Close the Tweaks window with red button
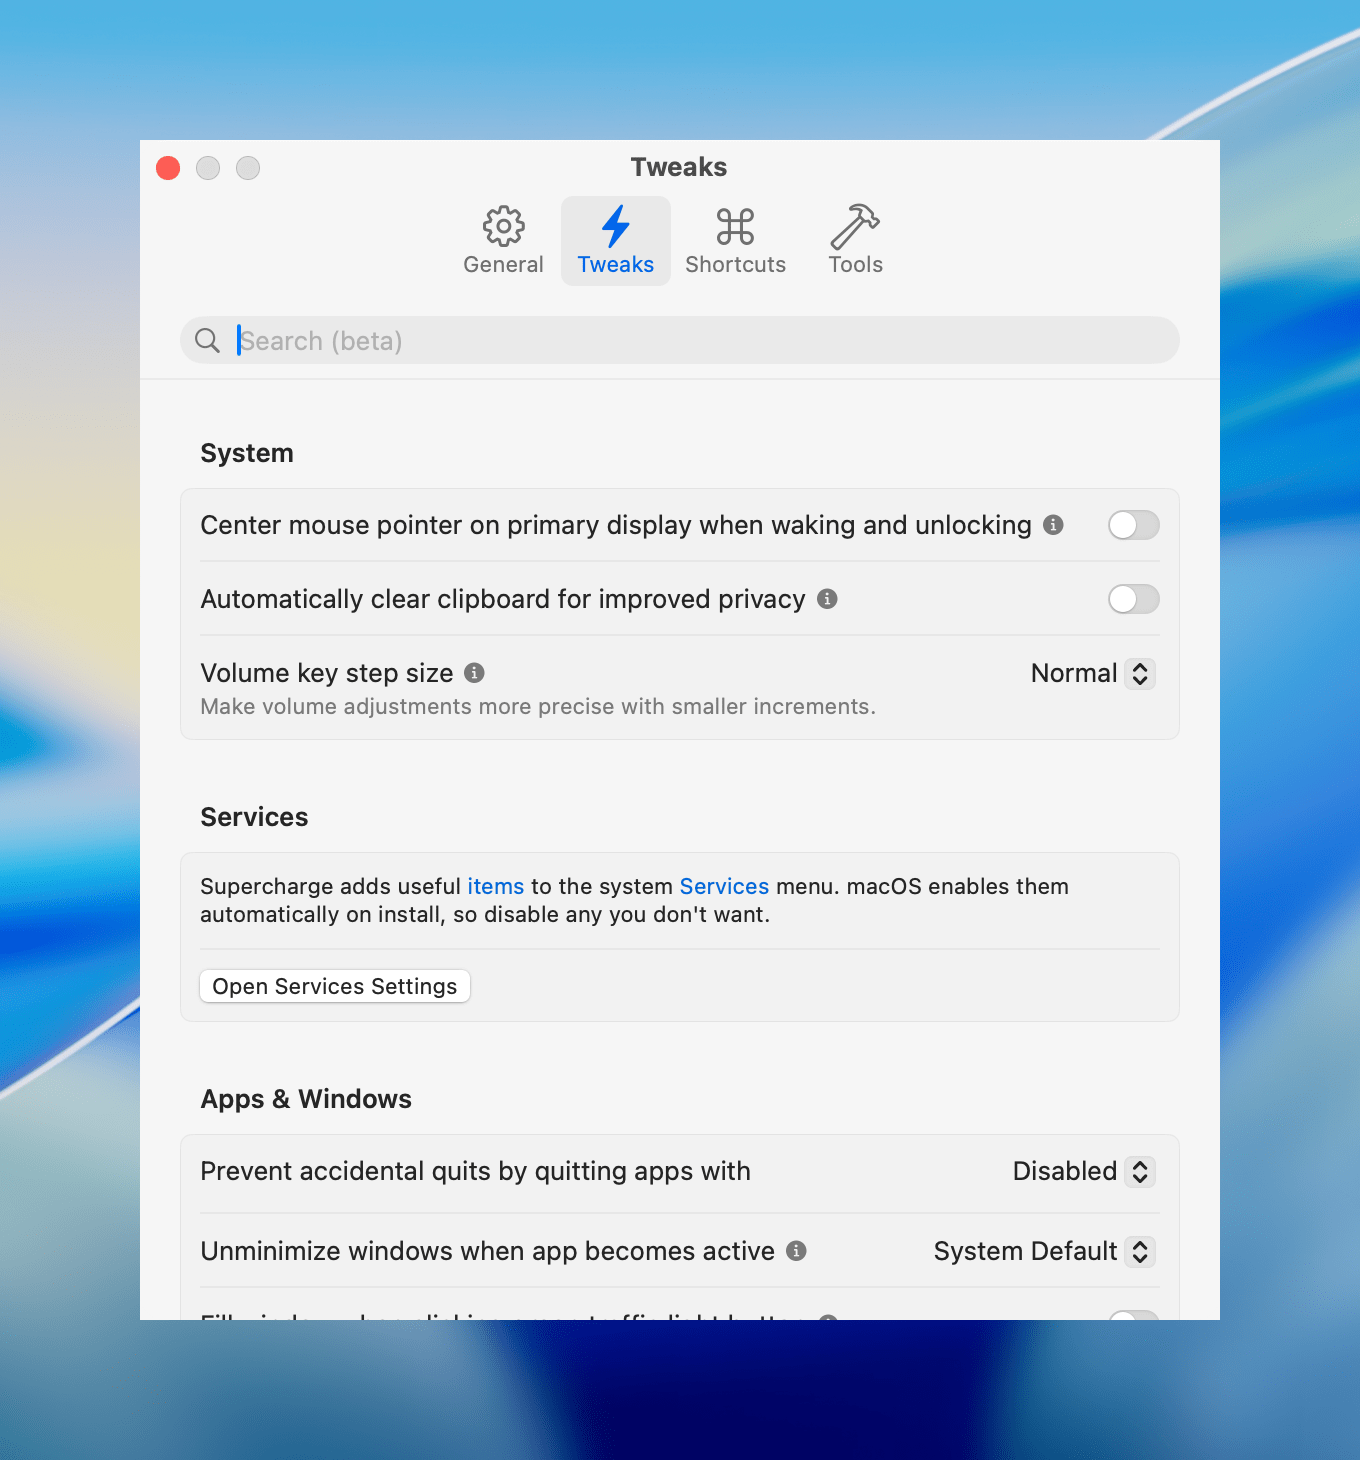Screen dimensions: 1360x1460 click(x=168, y=168)
